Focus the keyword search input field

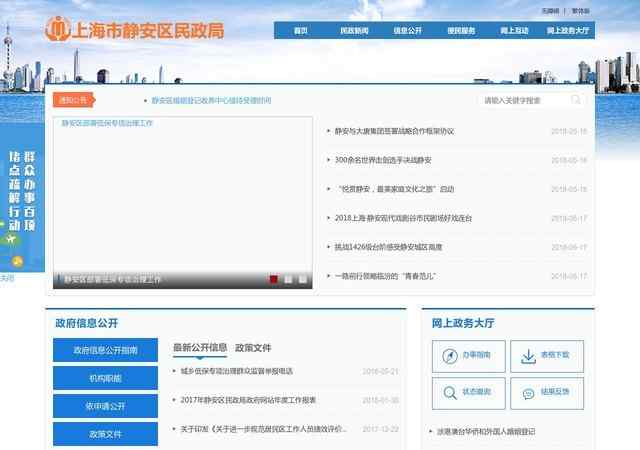click(522, 100)
